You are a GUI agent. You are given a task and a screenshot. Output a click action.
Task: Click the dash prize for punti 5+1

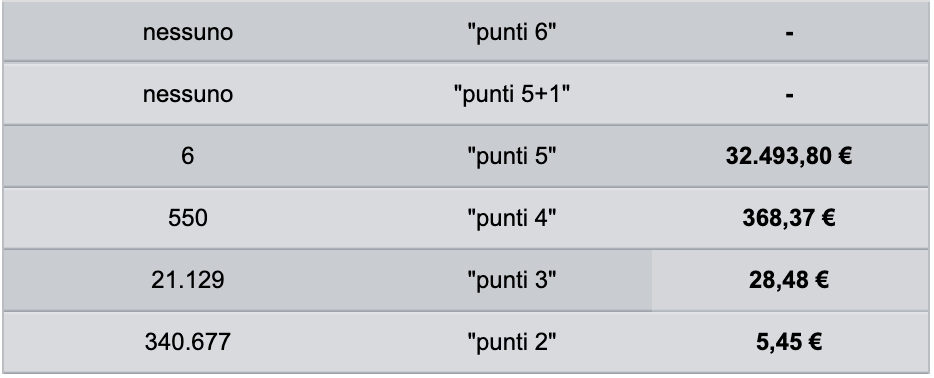(x=789, y=96)
